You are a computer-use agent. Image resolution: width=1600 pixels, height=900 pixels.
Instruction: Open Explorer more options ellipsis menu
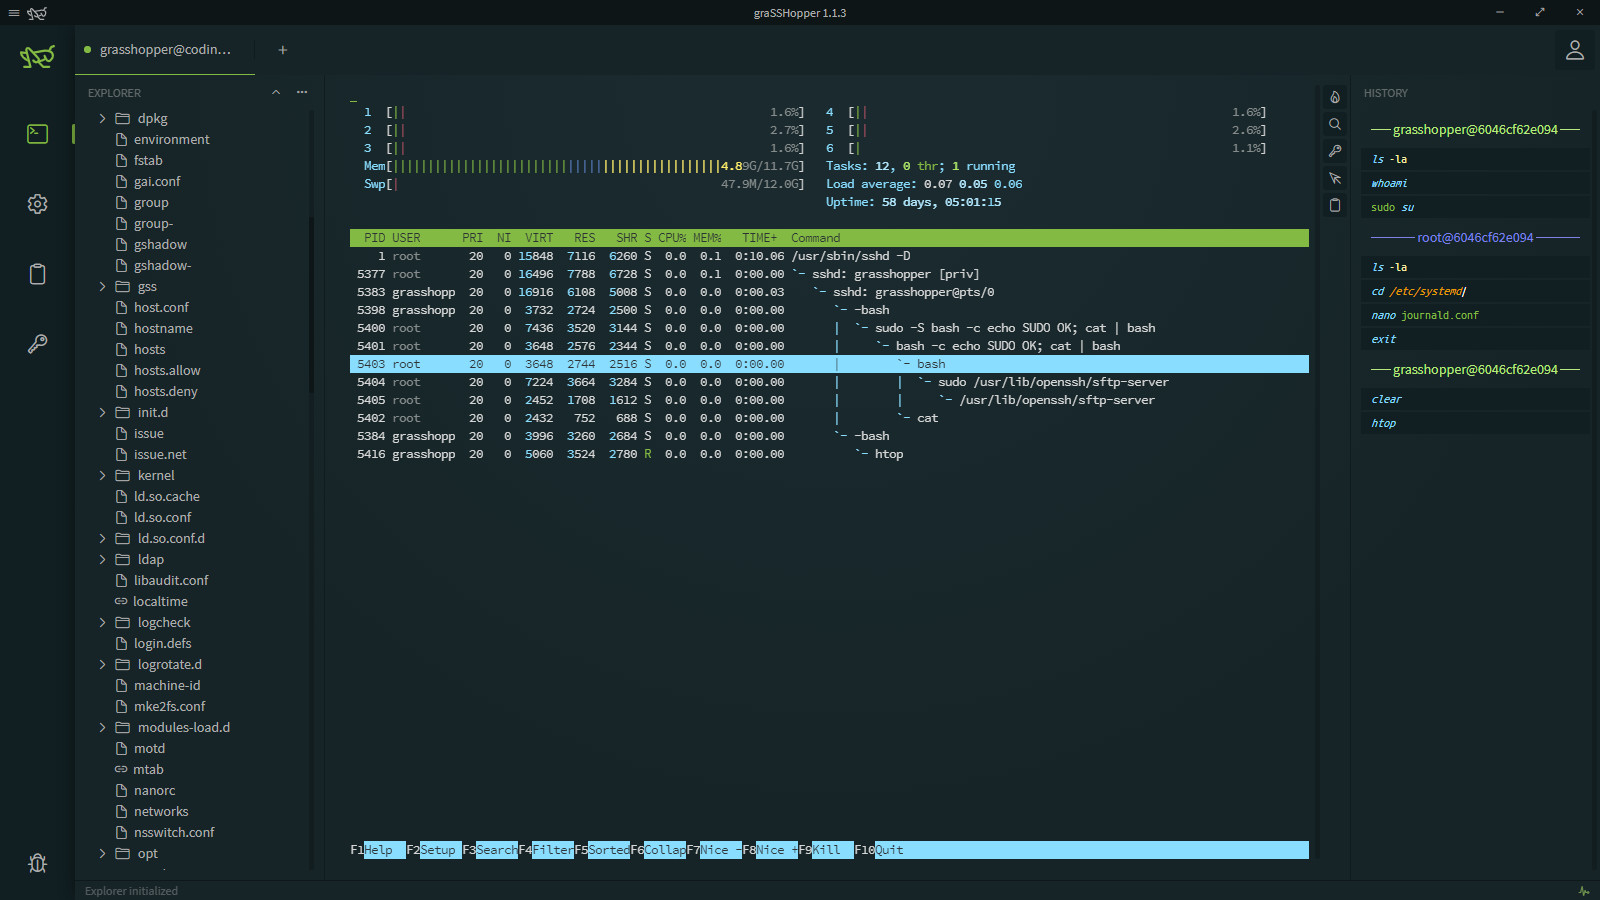[x=302, y=93]
